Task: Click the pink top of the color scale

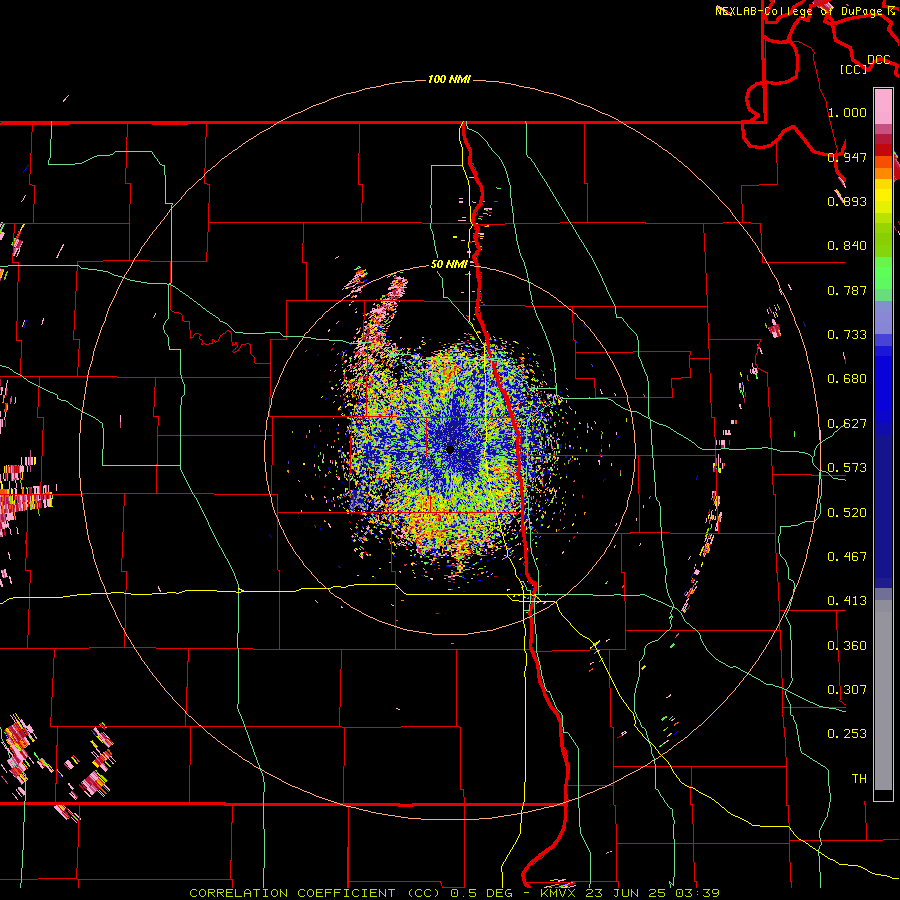Action: 883,106
